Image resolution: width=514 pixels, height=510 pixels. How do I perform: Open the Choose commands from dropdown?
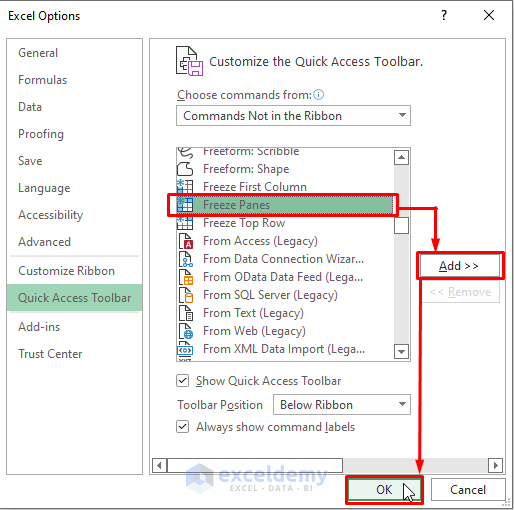click(x=293, y=116)
